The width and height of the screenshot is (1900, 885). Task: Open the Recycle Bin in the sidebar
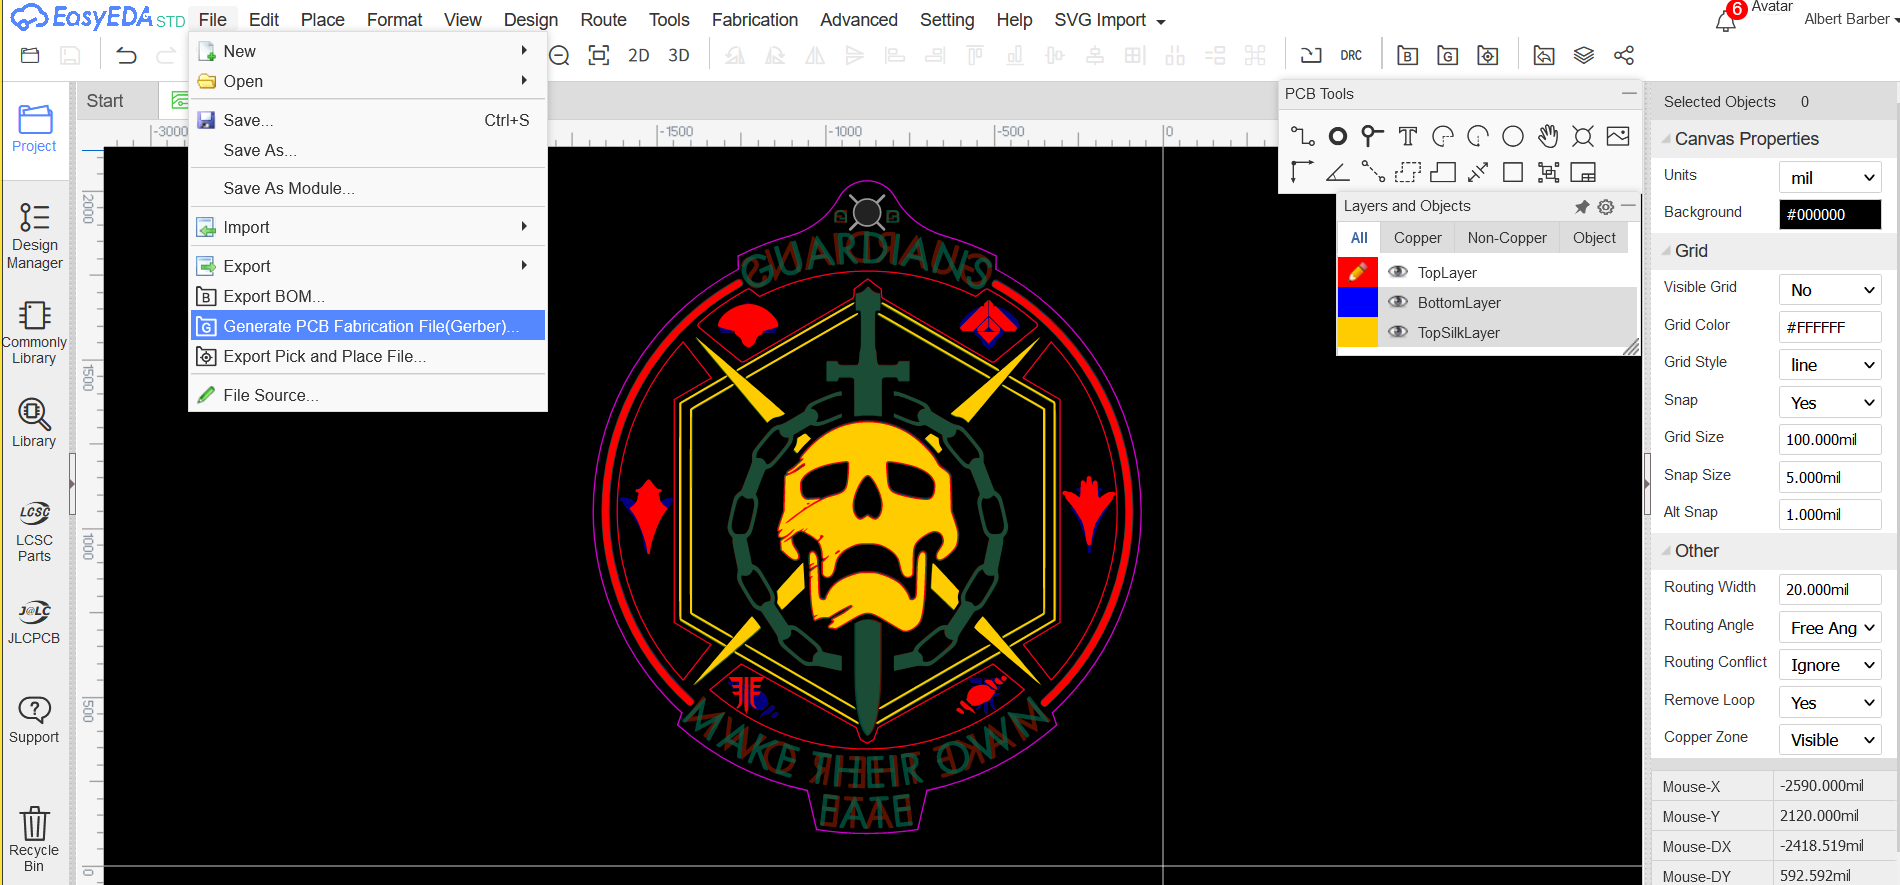click(x=34, y=839)
